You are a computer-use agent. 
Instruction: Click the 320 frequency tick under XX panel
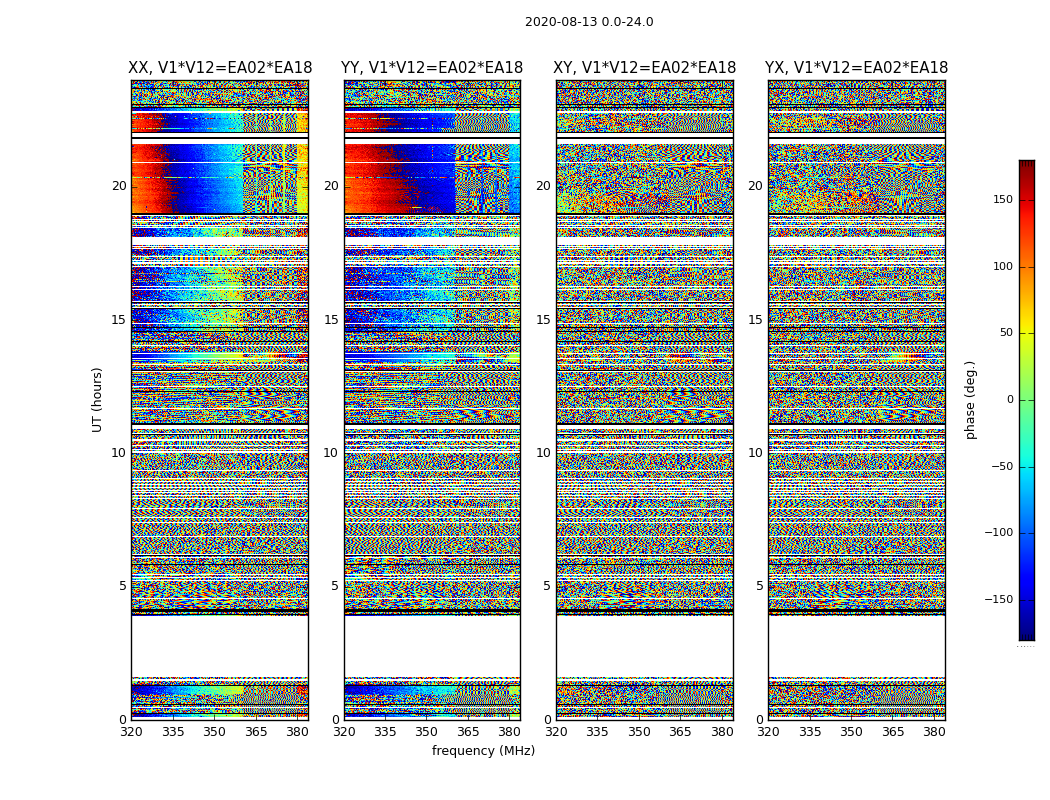coord(131,732)
